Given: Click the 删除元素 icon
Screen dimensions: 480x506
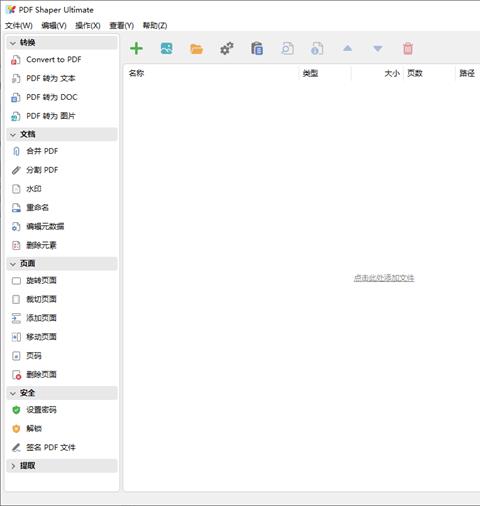Looking at the screenshot, I should click(16, 245).
